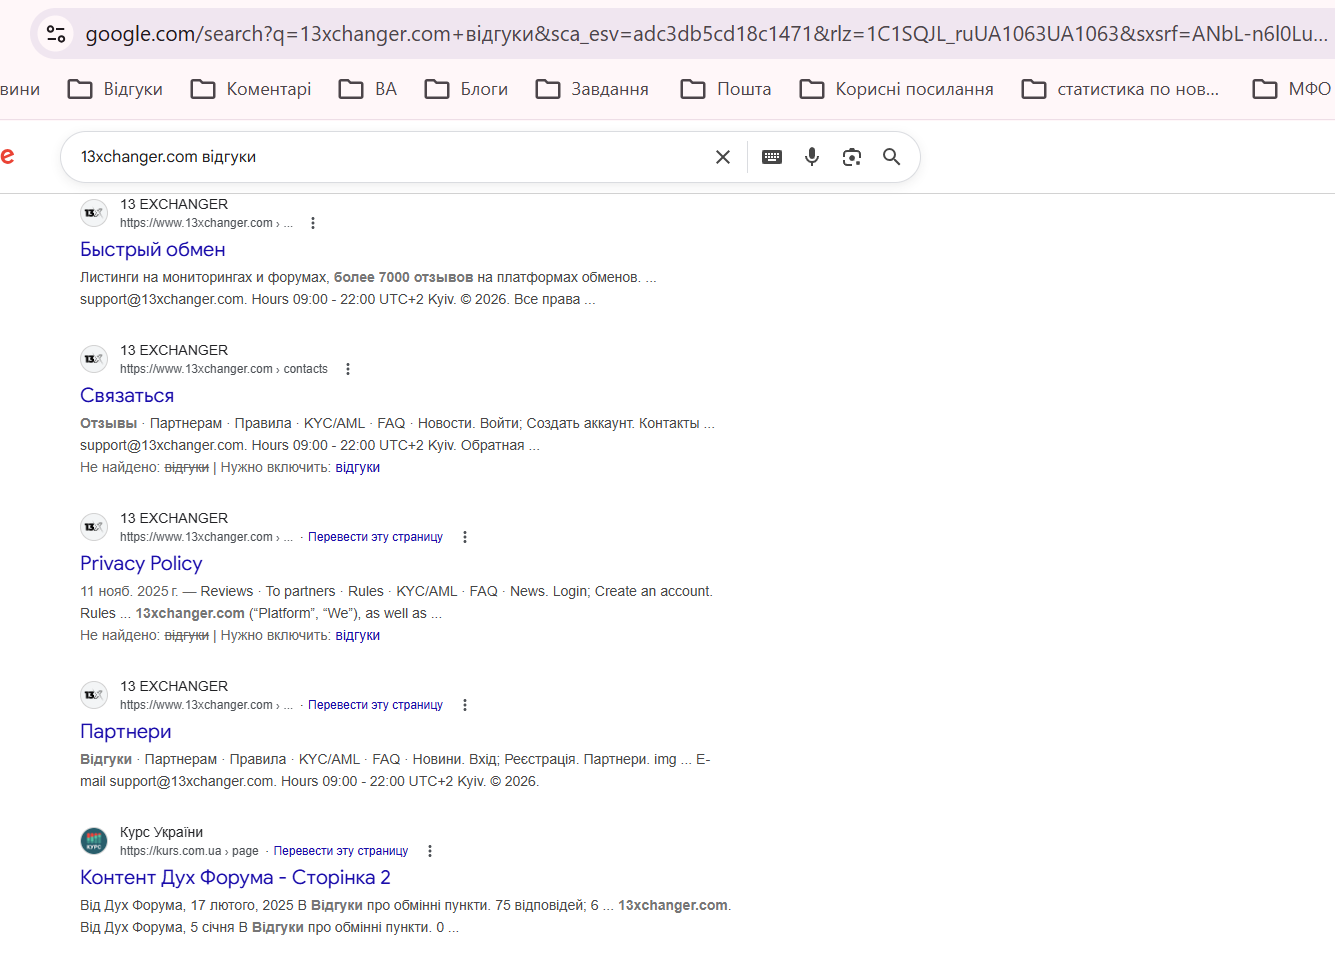Screen dimensions: 1335x955
Task: Open МФО bookmarks folder
Action: (x=1292, y=89)
